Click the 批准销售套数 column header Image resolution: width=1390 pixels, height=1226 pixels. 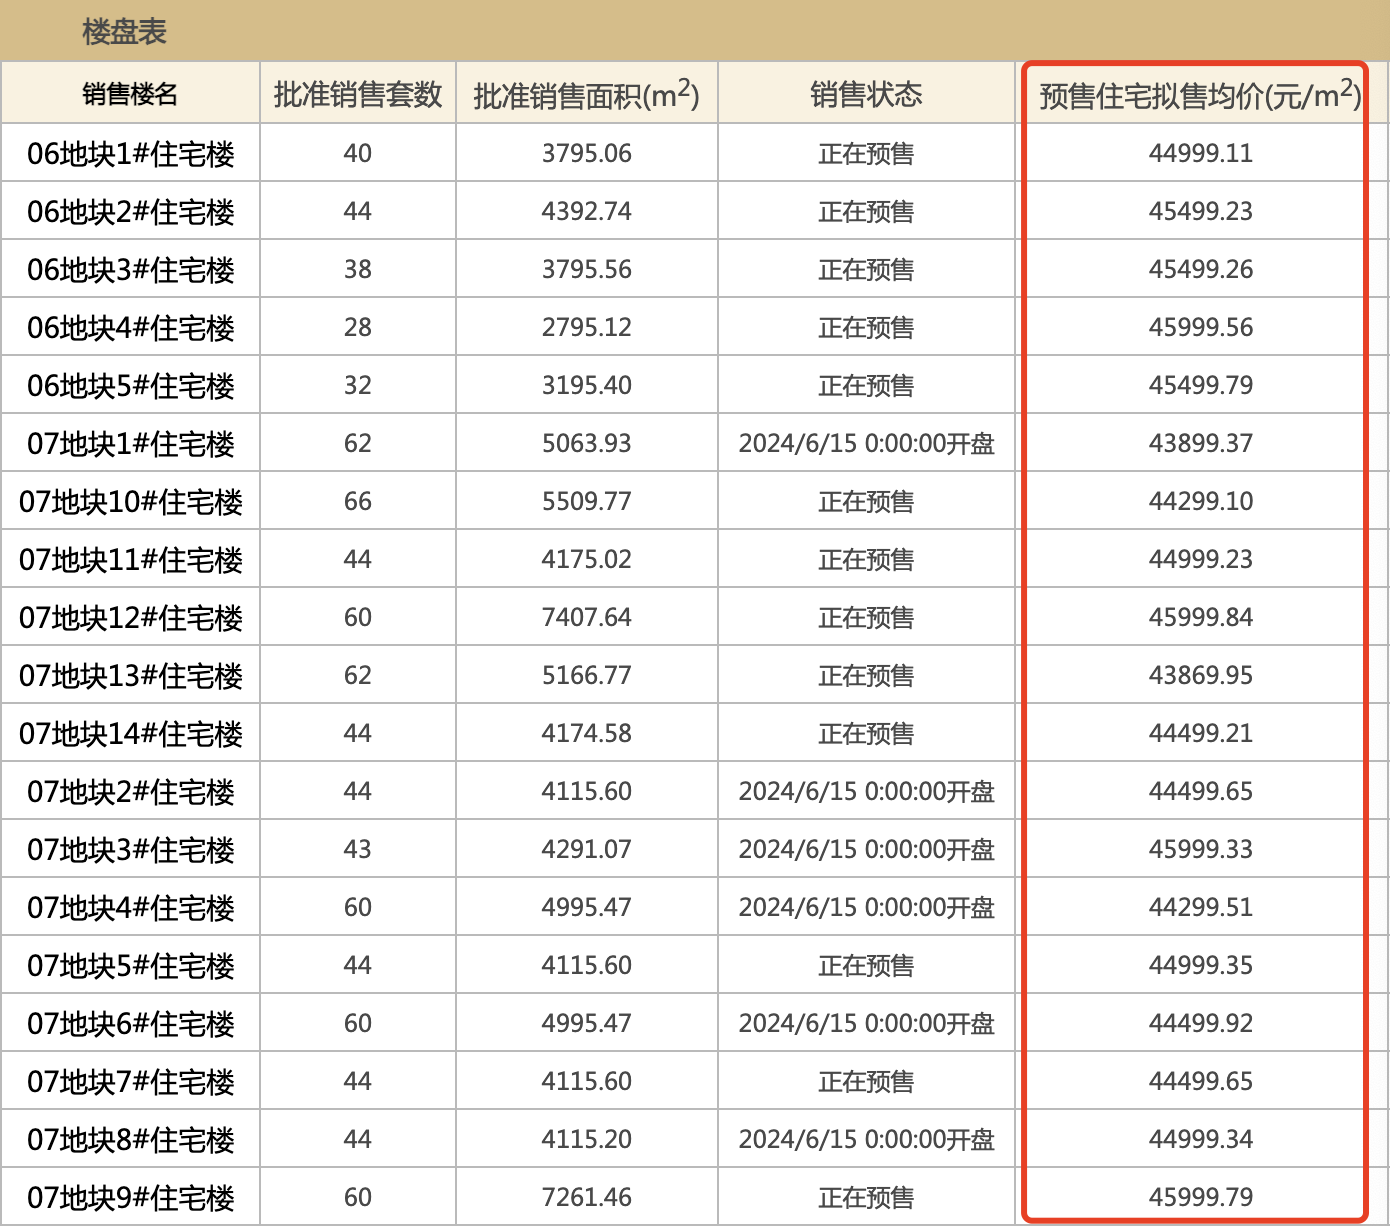coord(358,94)
